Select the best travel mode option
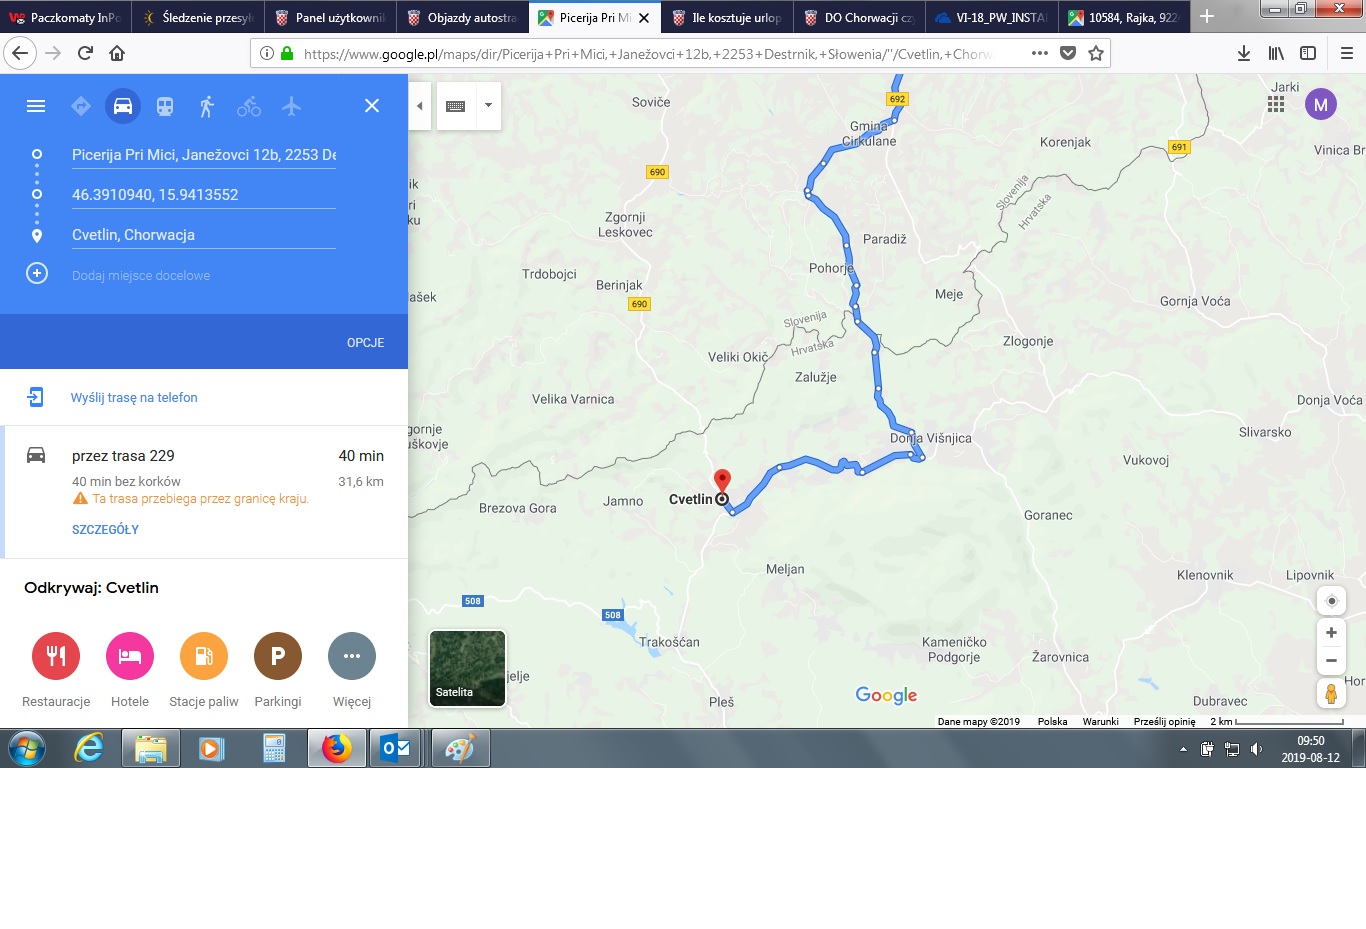Viewport: 1366px width, 929px height. [81, 106]
